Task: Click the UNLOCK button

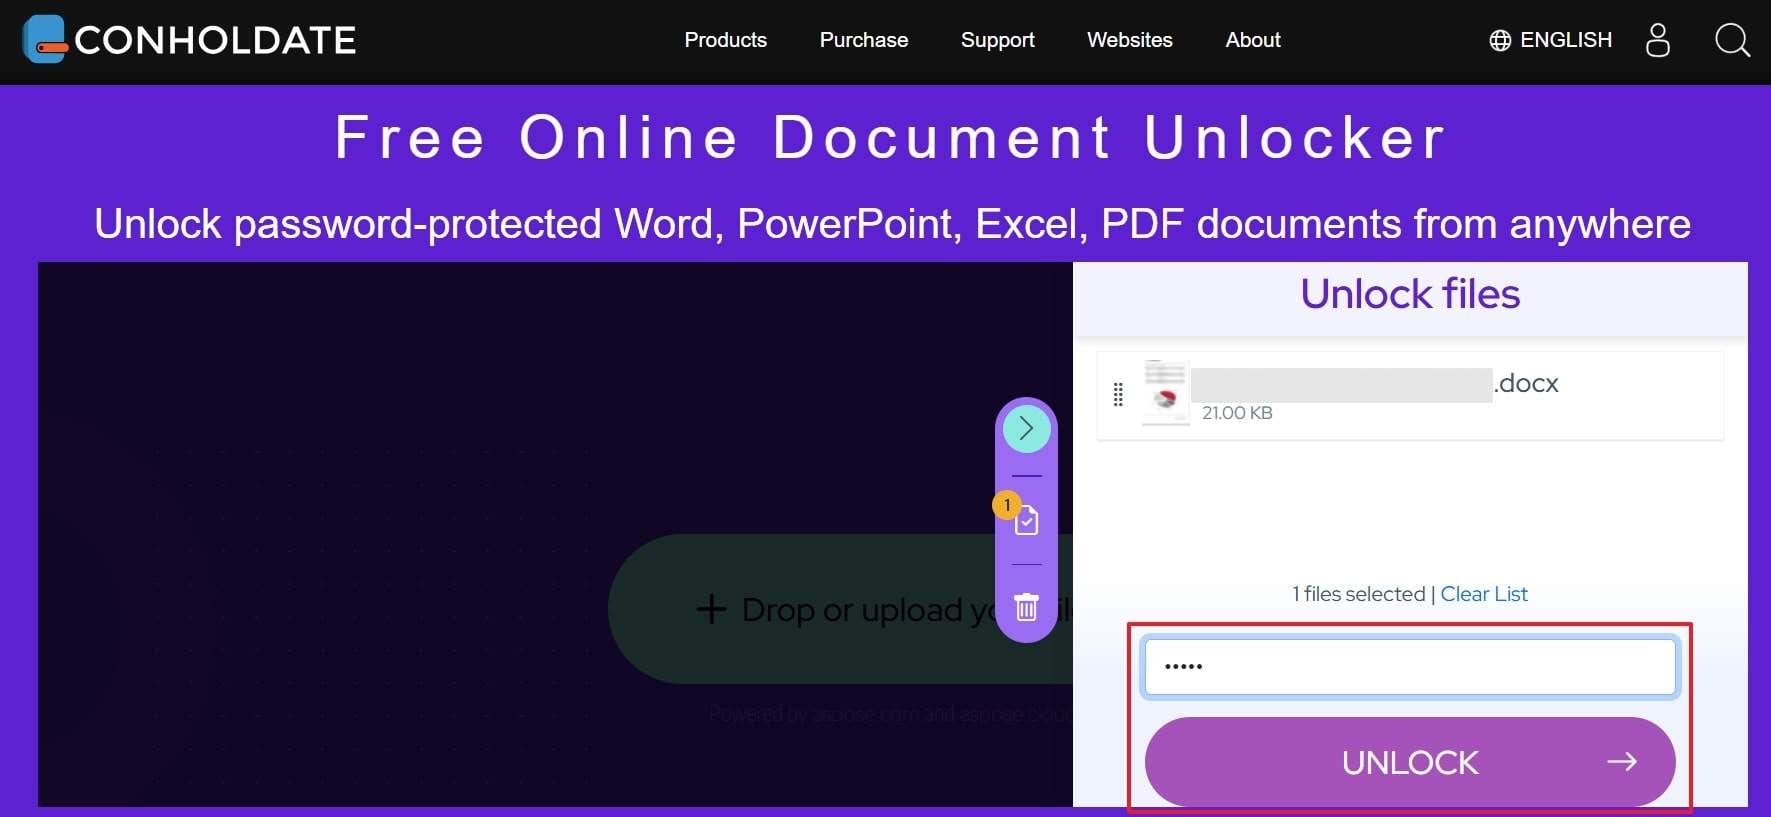Action: click(x=1410, y=762)
